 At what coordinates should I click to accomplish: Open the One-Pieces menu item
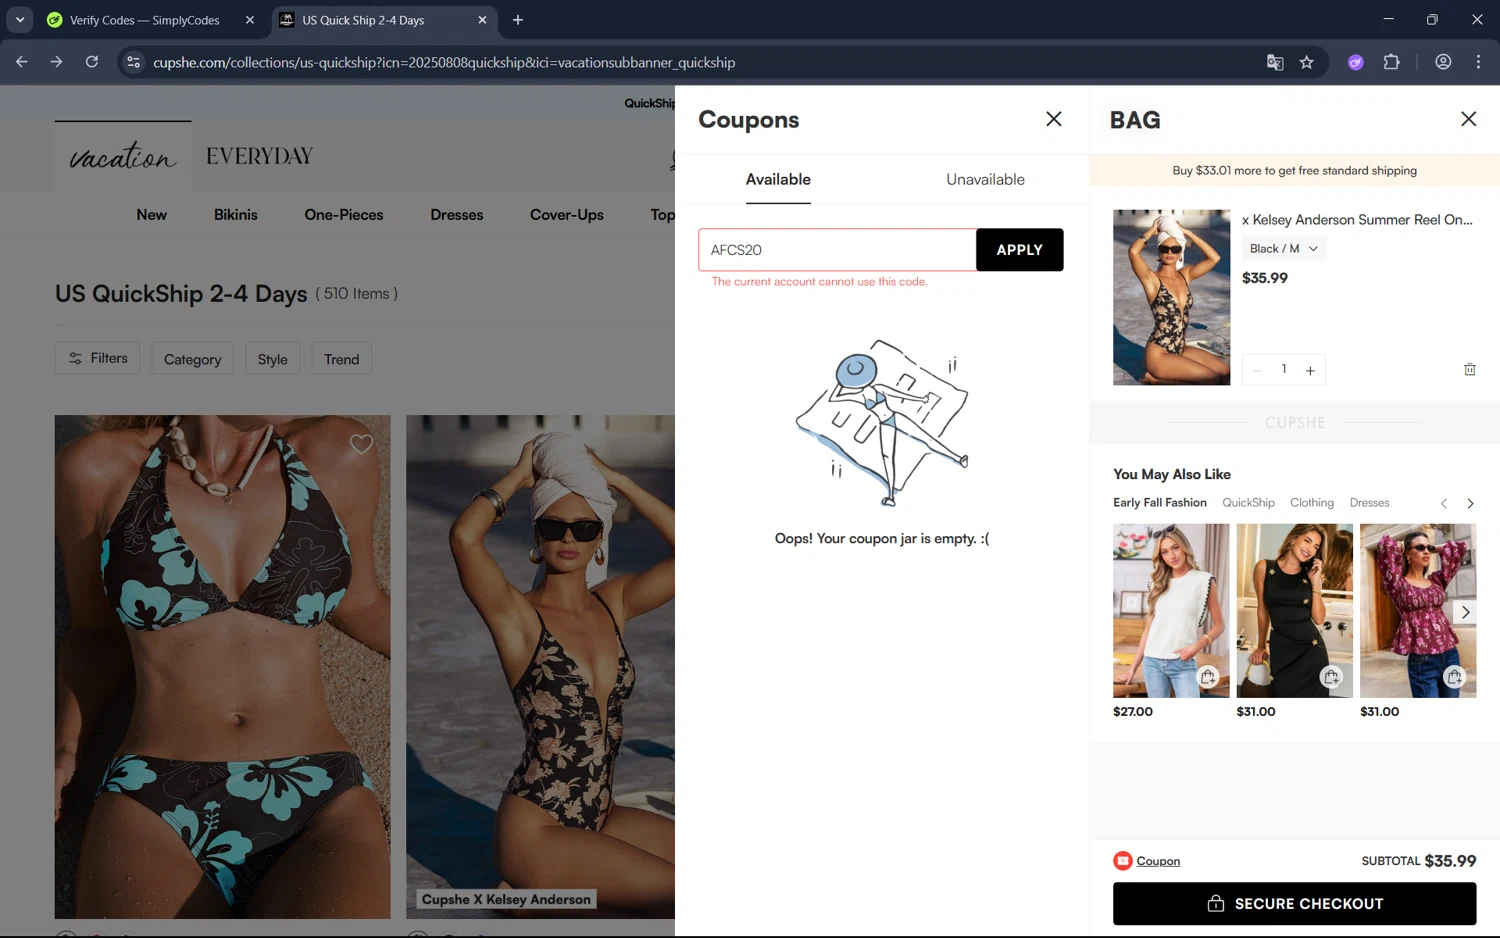point(344,215)
